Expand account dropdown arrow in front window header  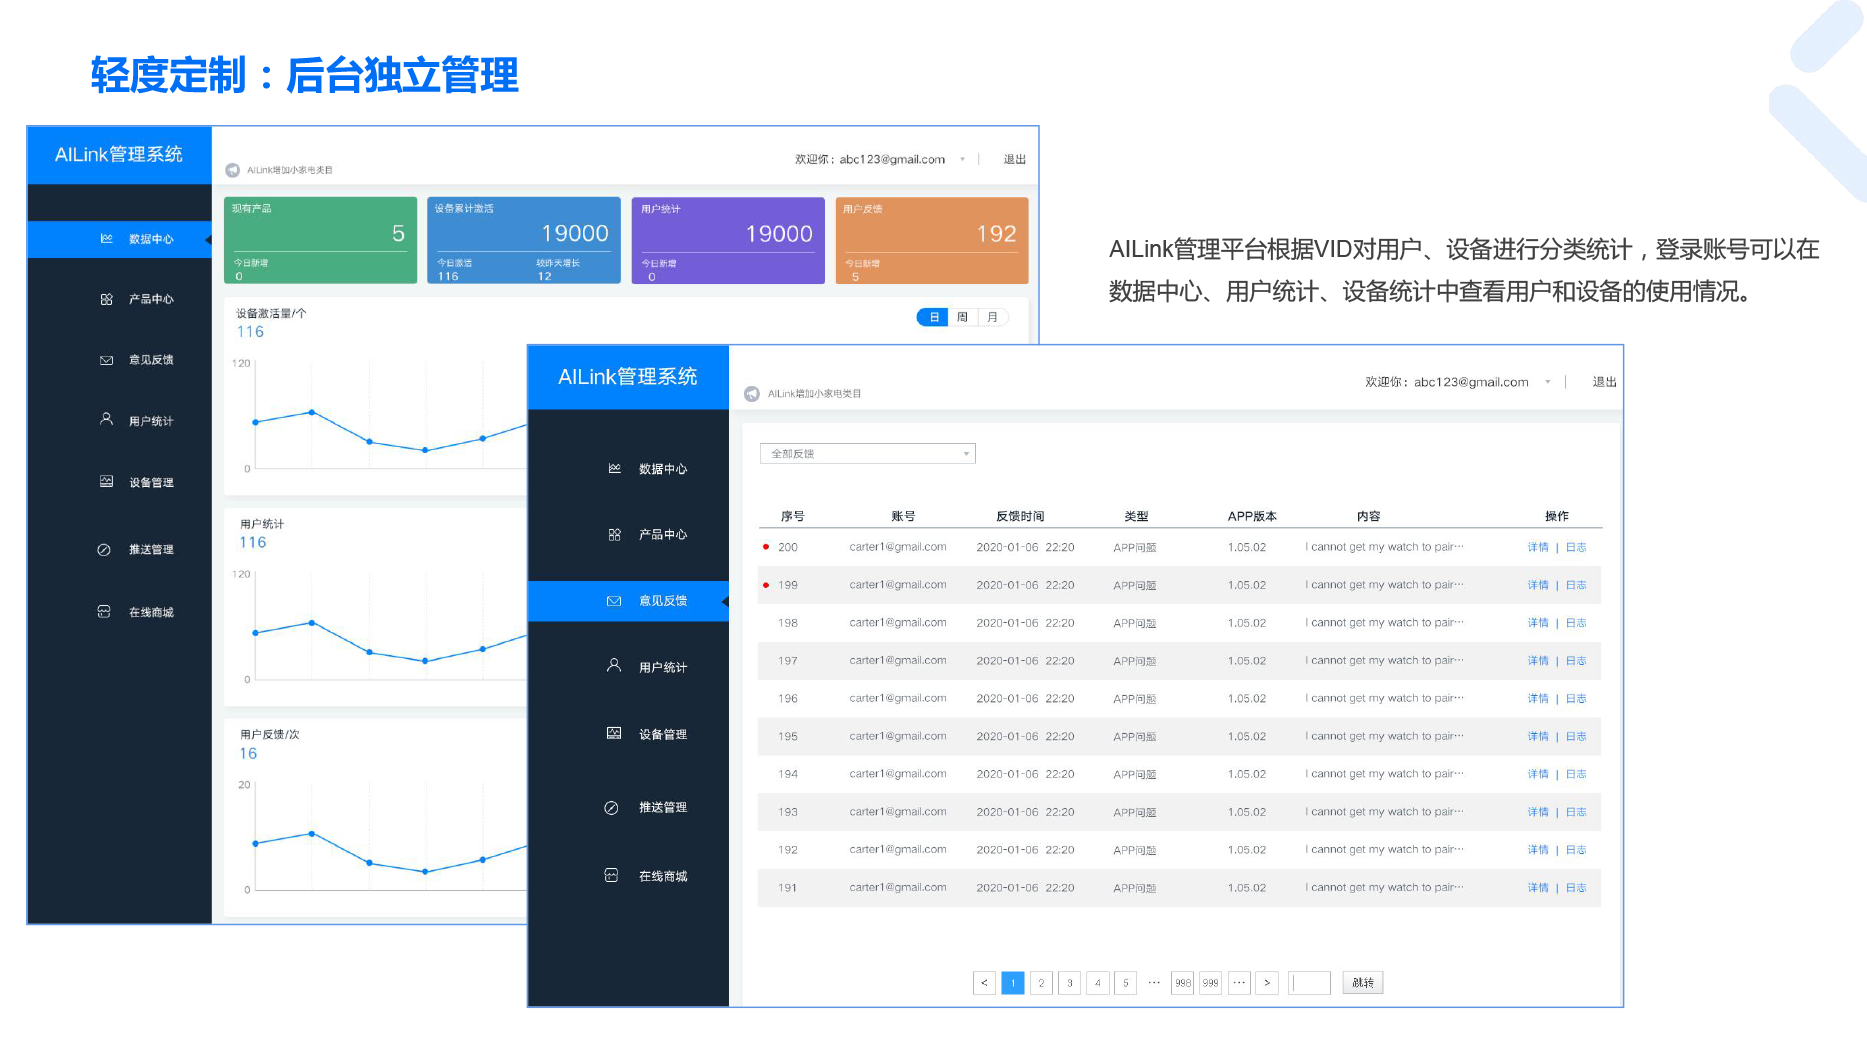point(1547,382)
